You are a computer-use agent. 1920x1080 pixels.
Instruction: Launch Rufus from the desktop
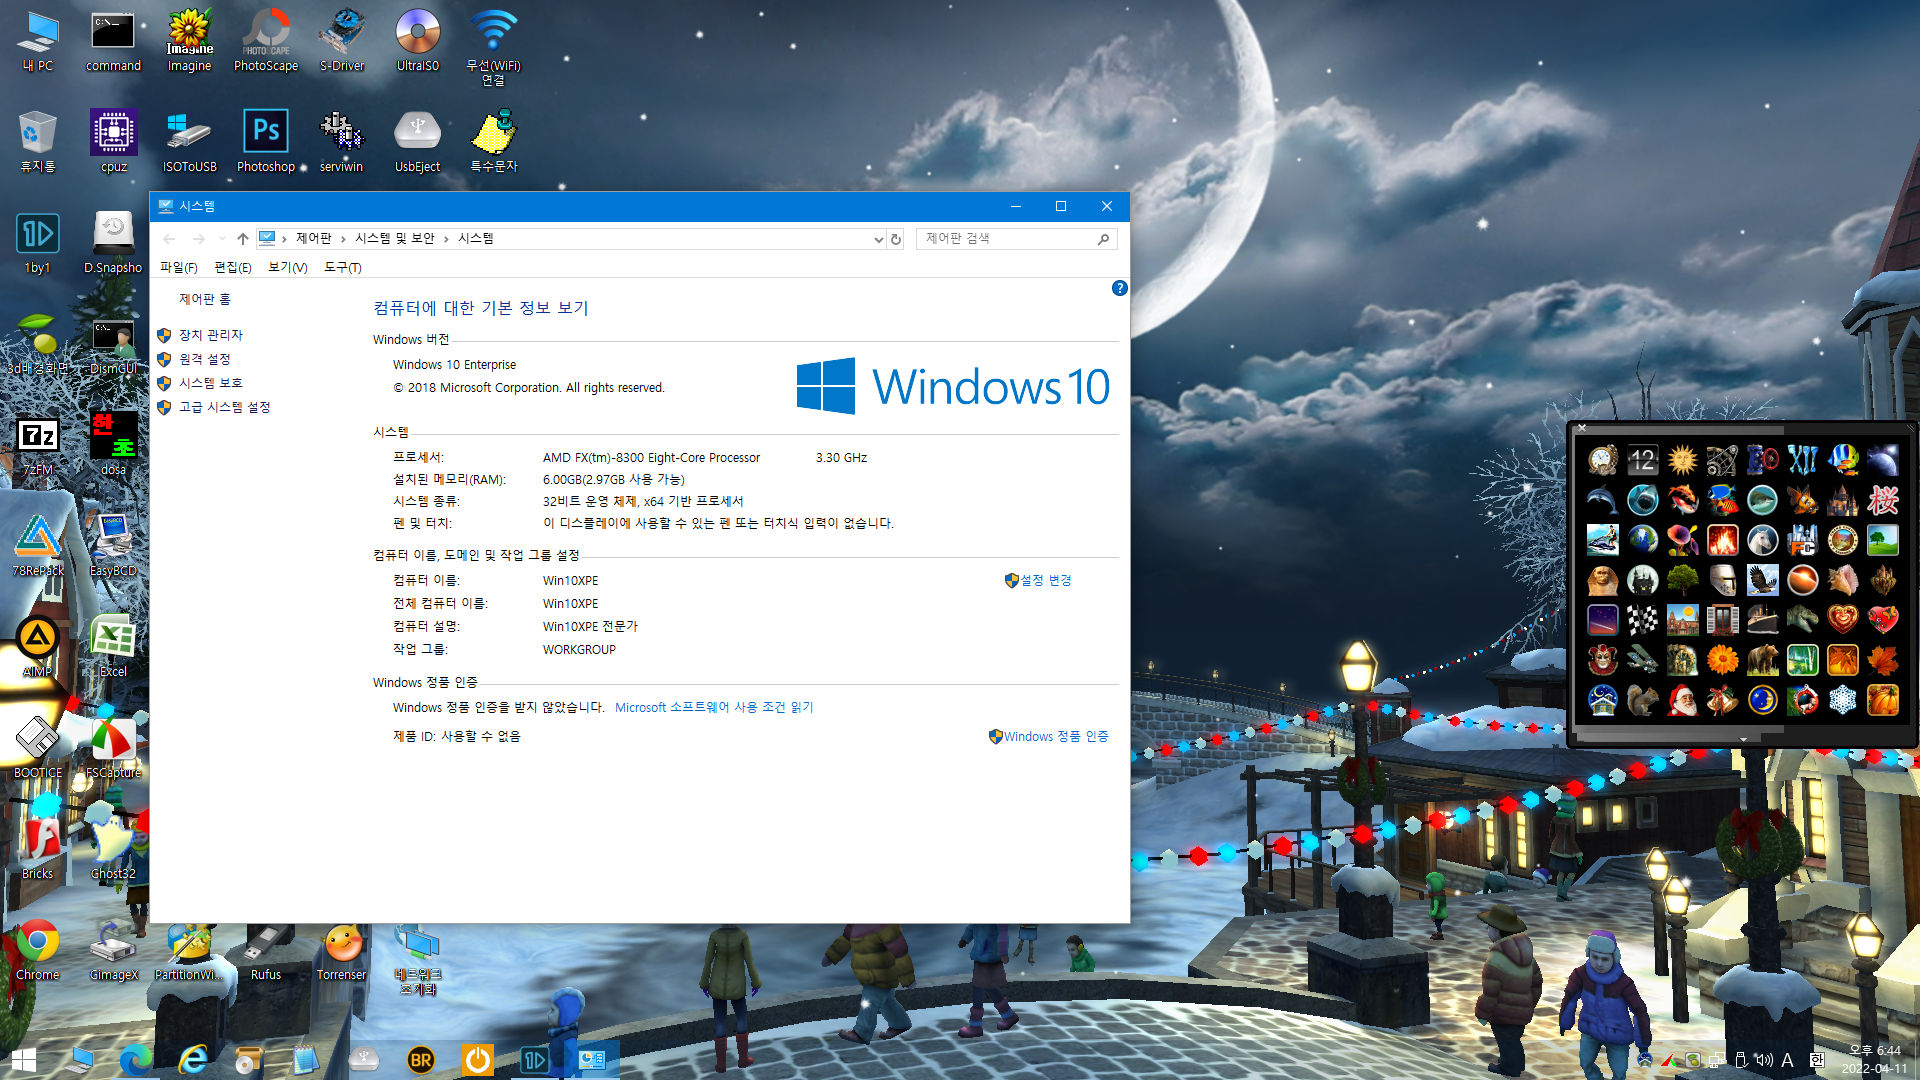(266, 949)
